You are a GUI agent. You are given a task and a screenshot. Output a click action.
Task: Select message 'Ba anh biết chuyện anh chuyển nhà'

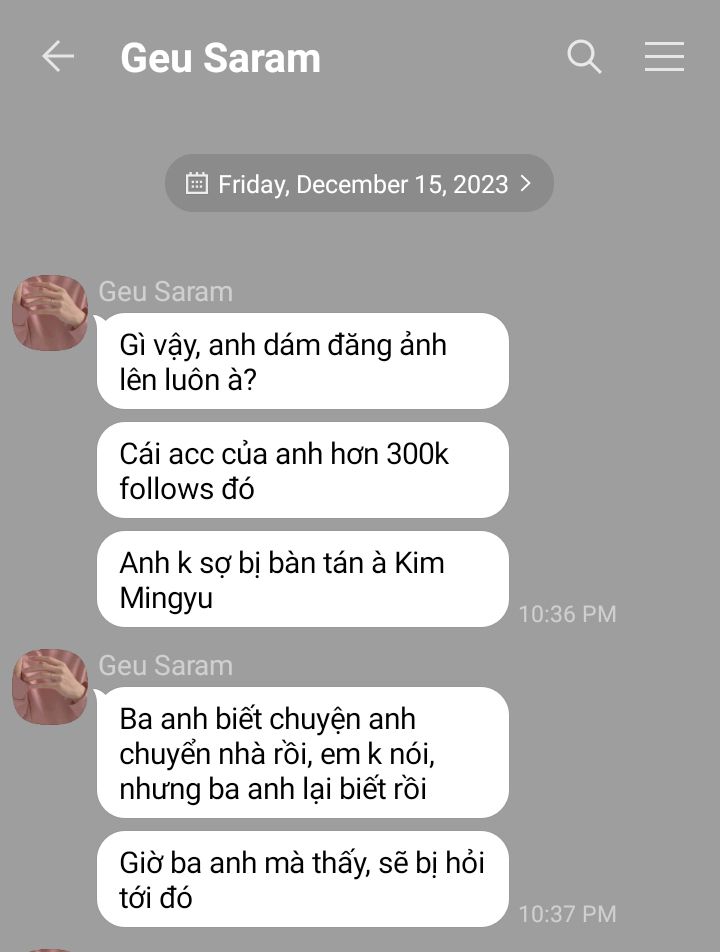(302, 753)
